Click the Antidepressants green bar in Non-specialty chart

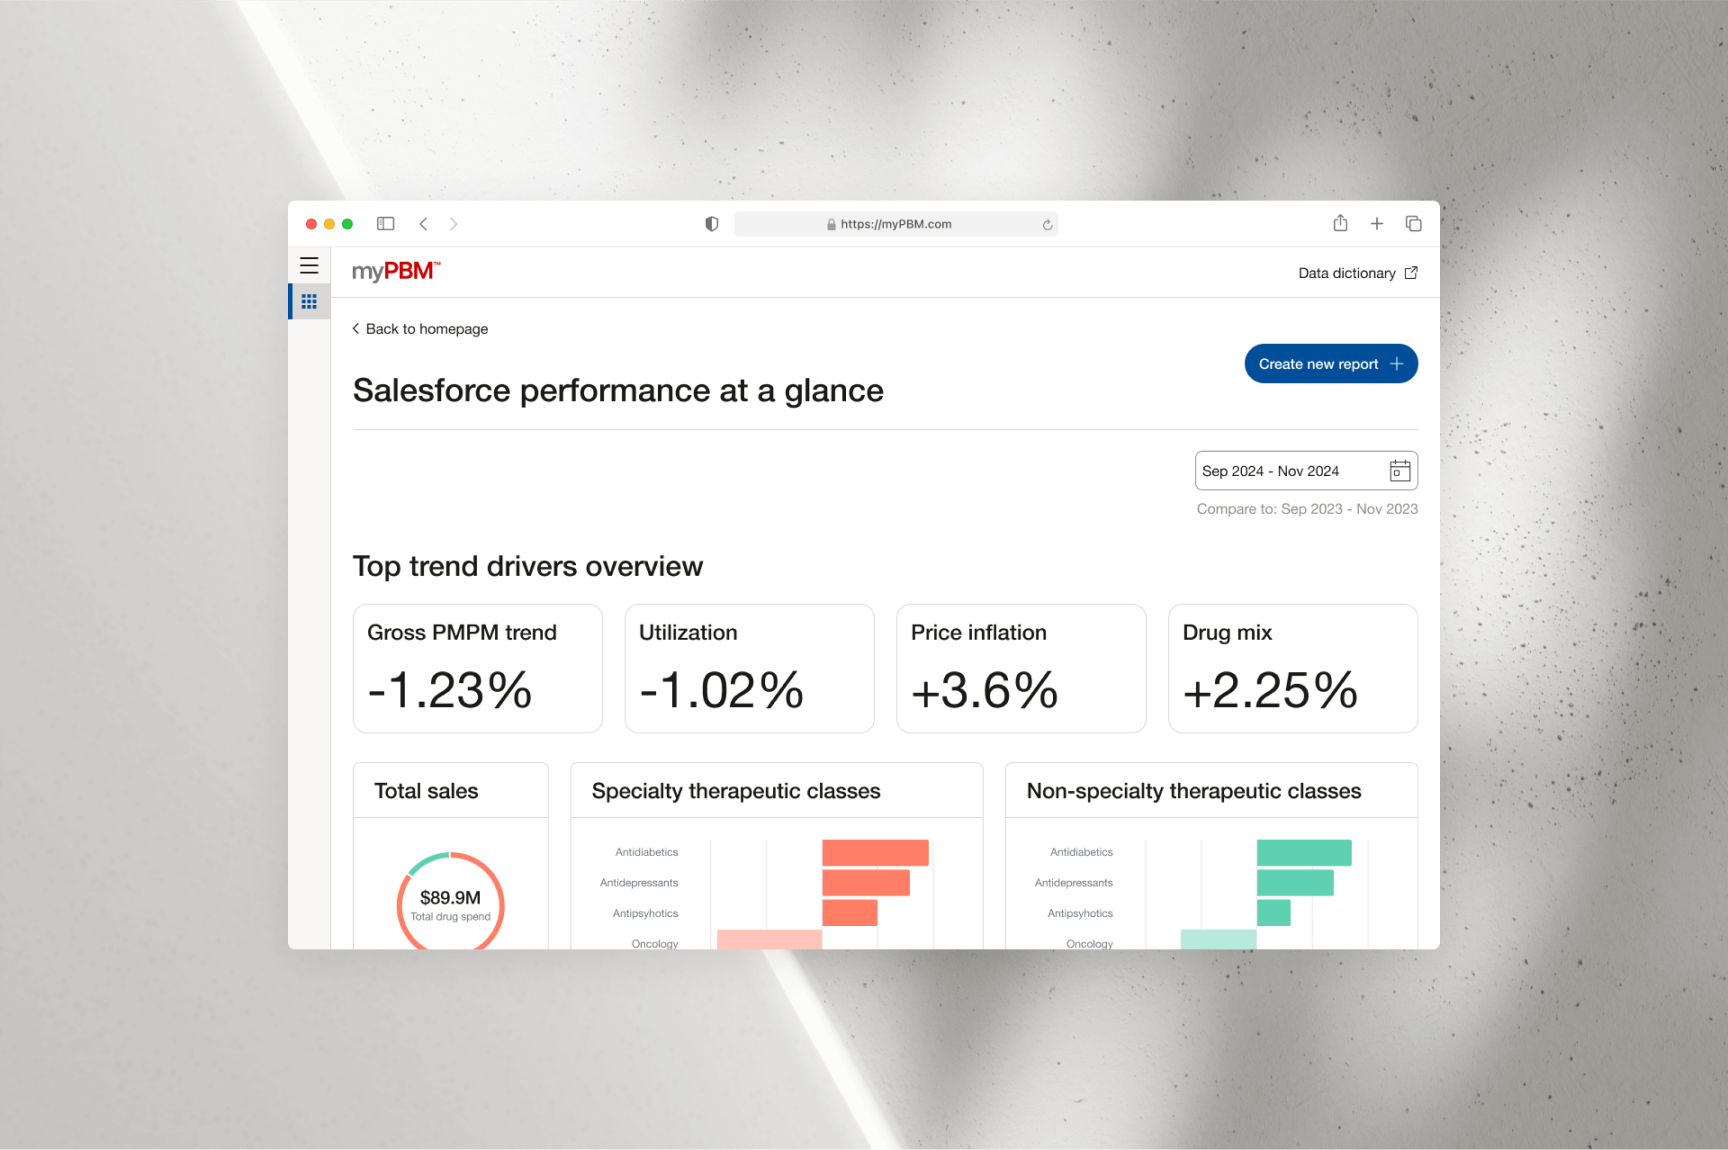coord(1294,883)
